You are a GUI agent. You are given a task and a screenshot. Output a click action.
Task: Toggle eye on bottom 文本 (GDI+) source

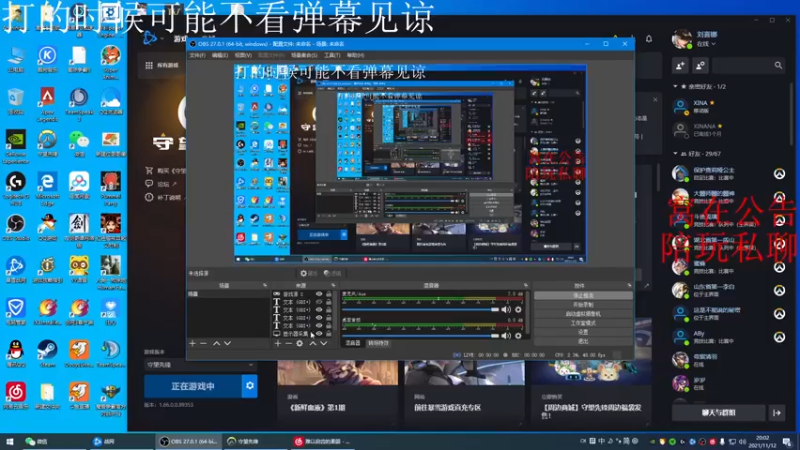pyautogui.click(x=319, y=326)
